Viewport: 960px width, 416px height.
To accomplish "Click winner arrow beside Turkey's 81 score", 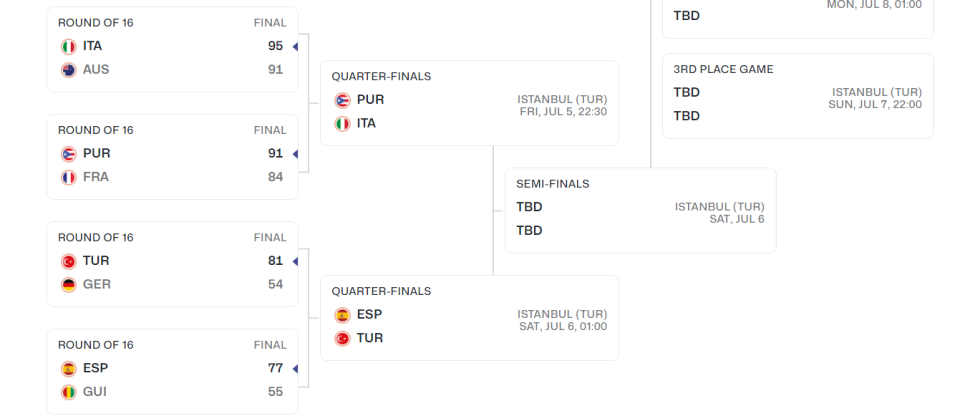I will point(295,261).
